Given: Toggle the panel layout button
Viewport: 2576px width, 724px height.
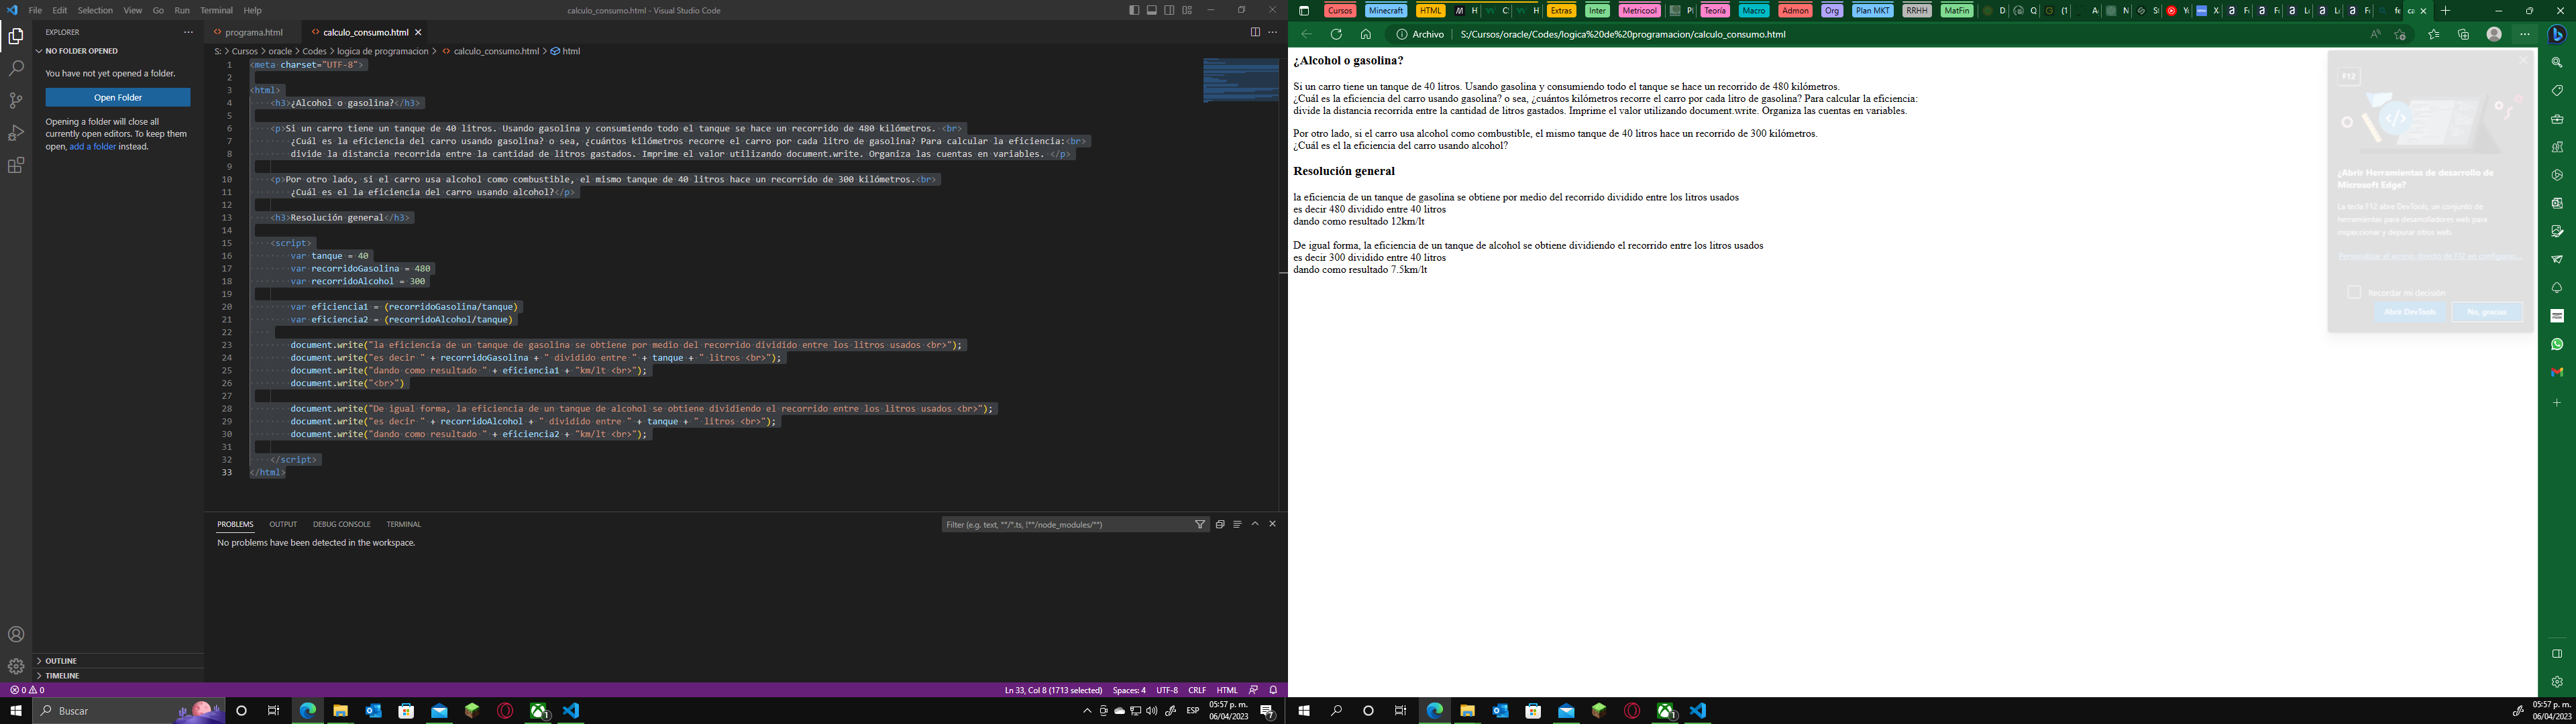Looking at the screenshot, I should (1152, 10).
